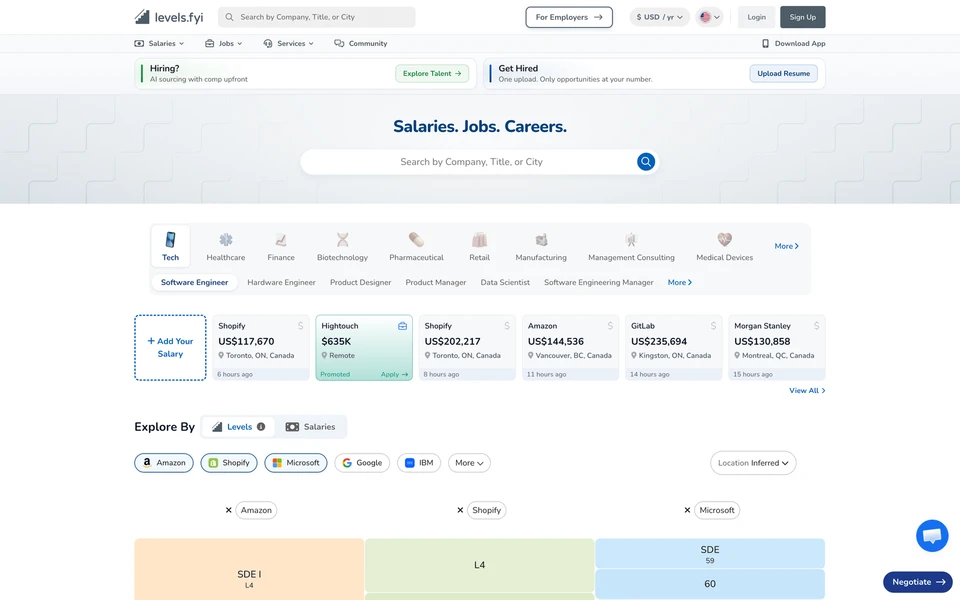The image size is (960, 600).
Task: Click the Shopify L4 level block
Action: [x=479, y=565]
